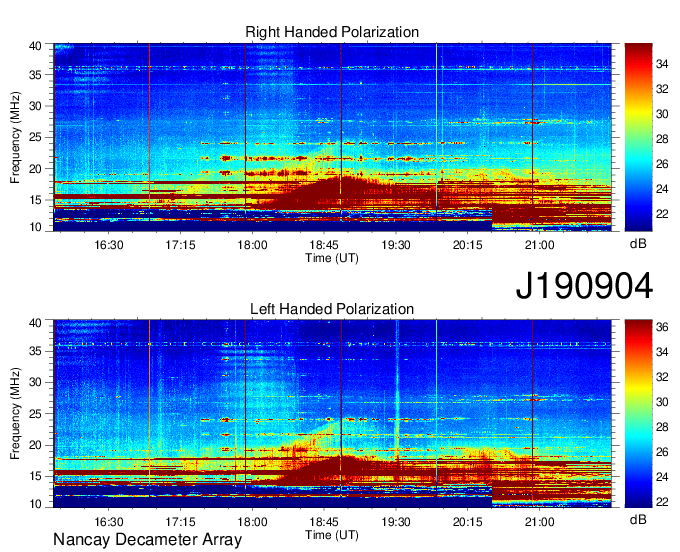Click the 21:00 tick on Right Handed plot

point(539,245)
